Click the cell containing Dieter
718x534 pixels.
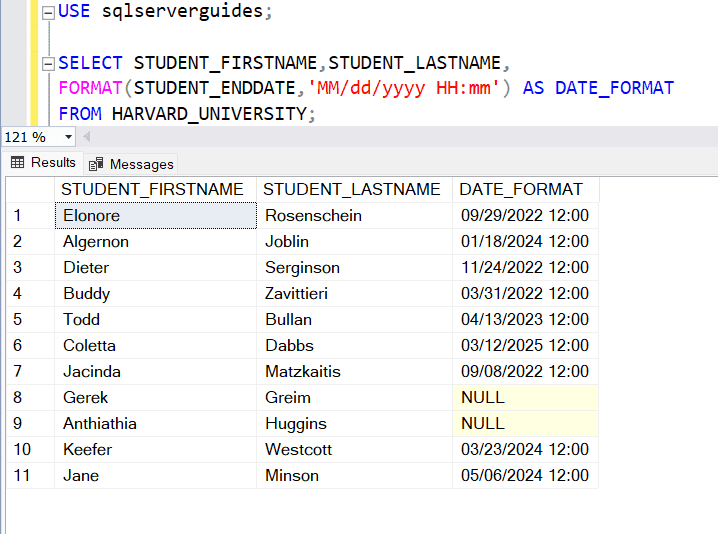tap(155, 267)
